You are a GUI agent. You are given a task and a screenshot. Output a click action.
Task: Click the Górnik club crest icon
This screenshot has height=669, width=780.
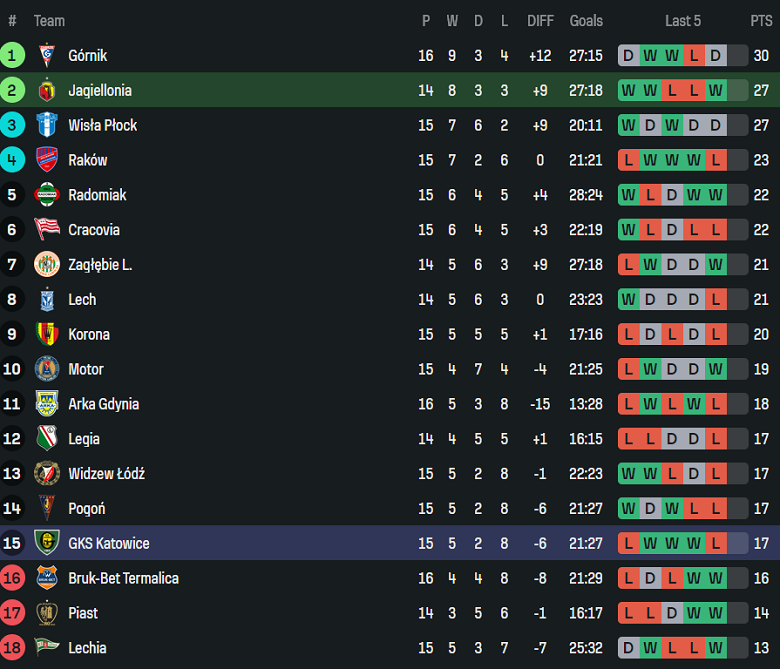tap(47, 56)
